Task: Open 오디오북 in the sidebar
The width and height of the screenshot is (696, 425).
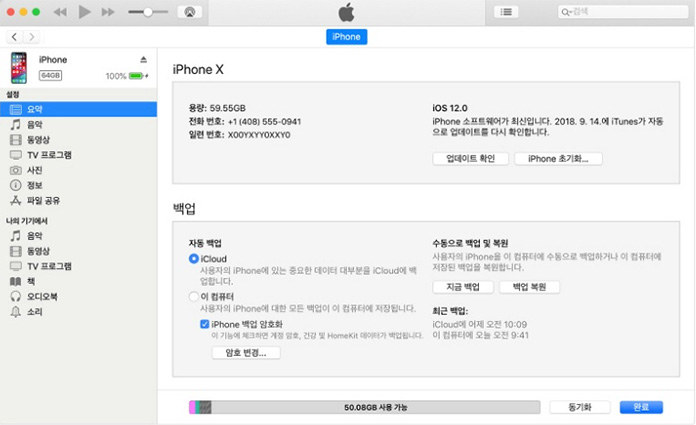Action: pos(79,297)
